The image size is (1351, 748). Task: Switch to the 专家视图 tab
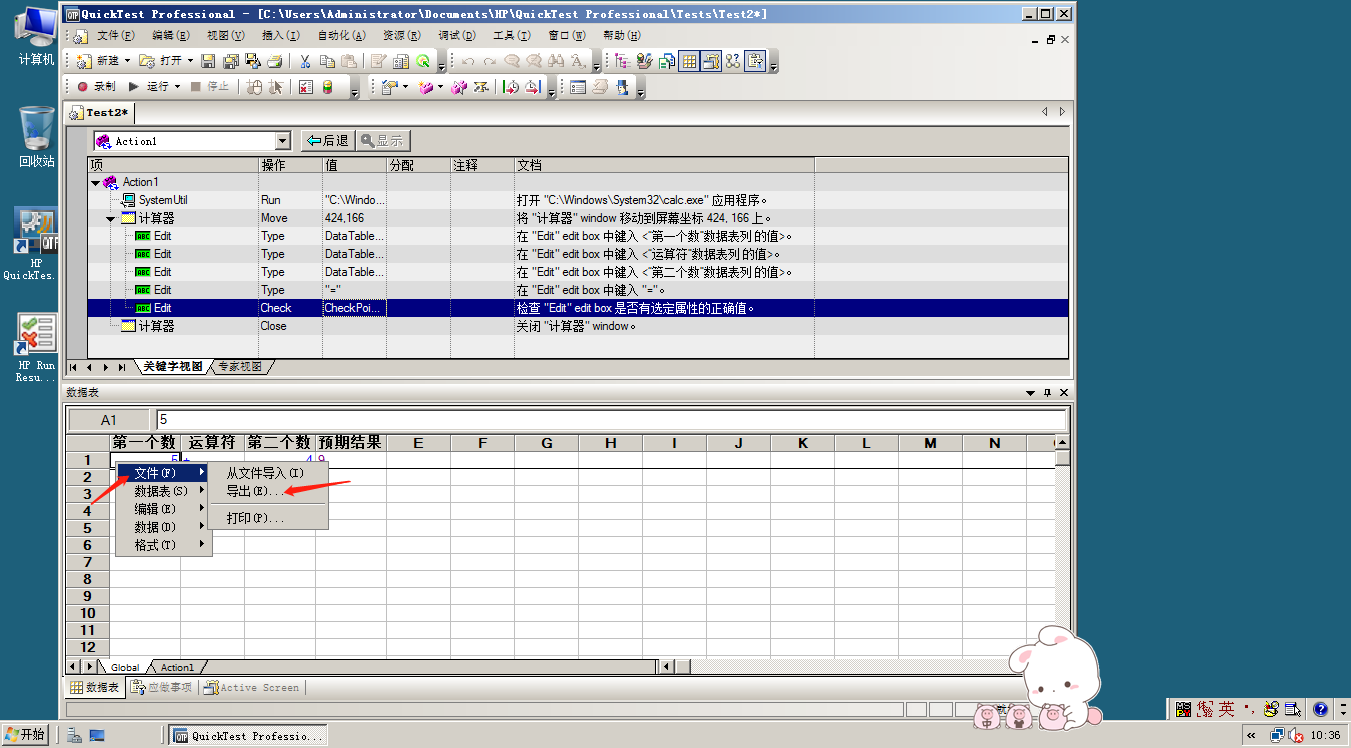(x=239, y=367)
